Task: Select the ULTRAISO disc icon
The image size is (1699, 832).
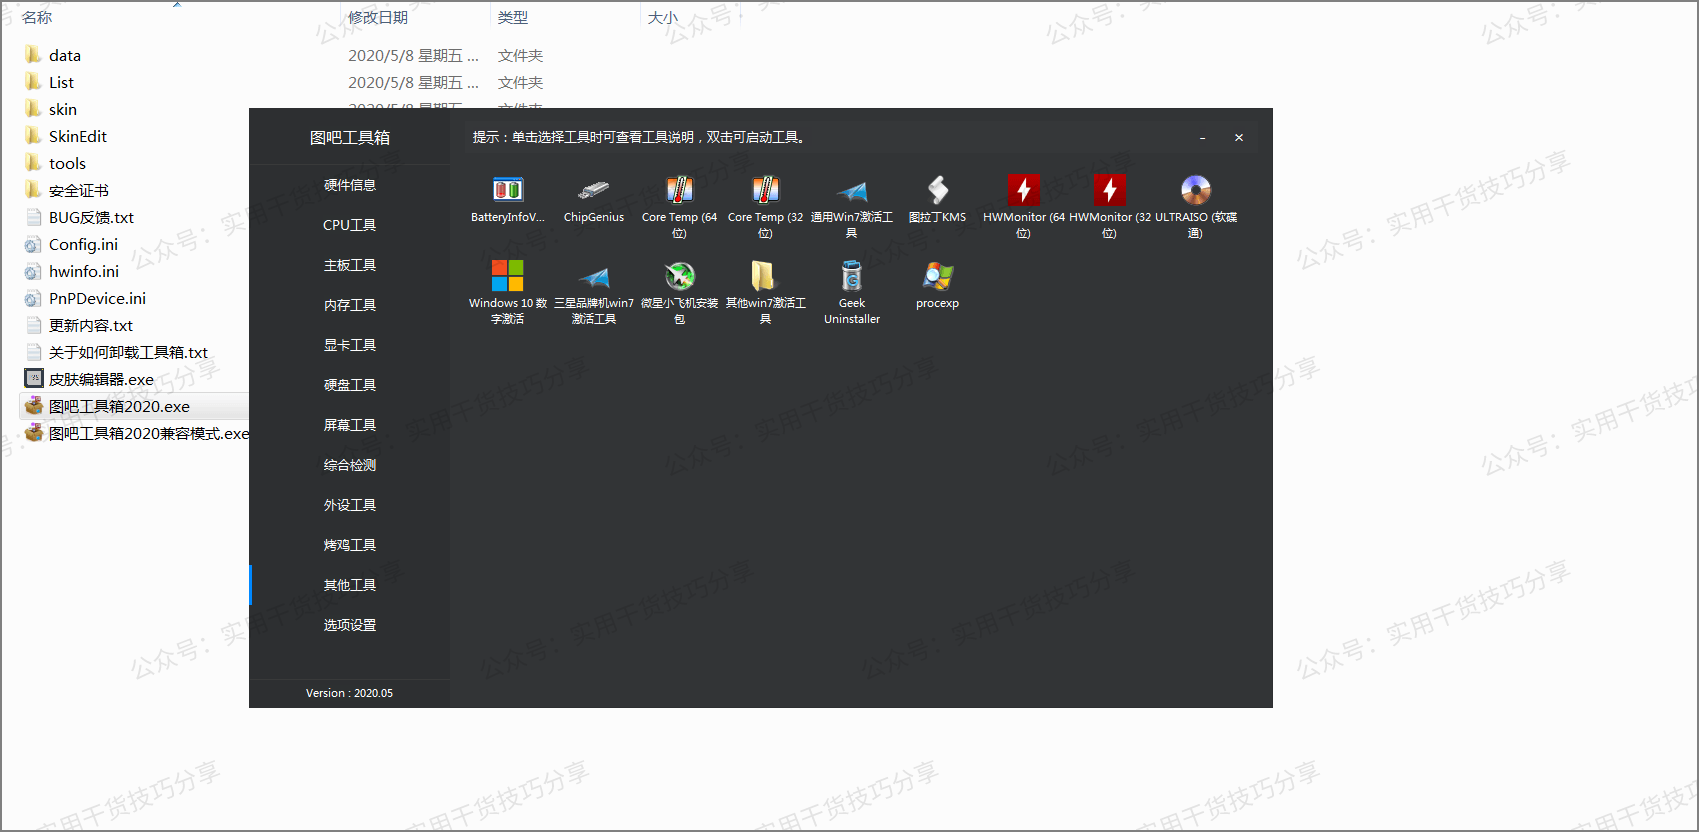Action: (x=1195, y=191)
